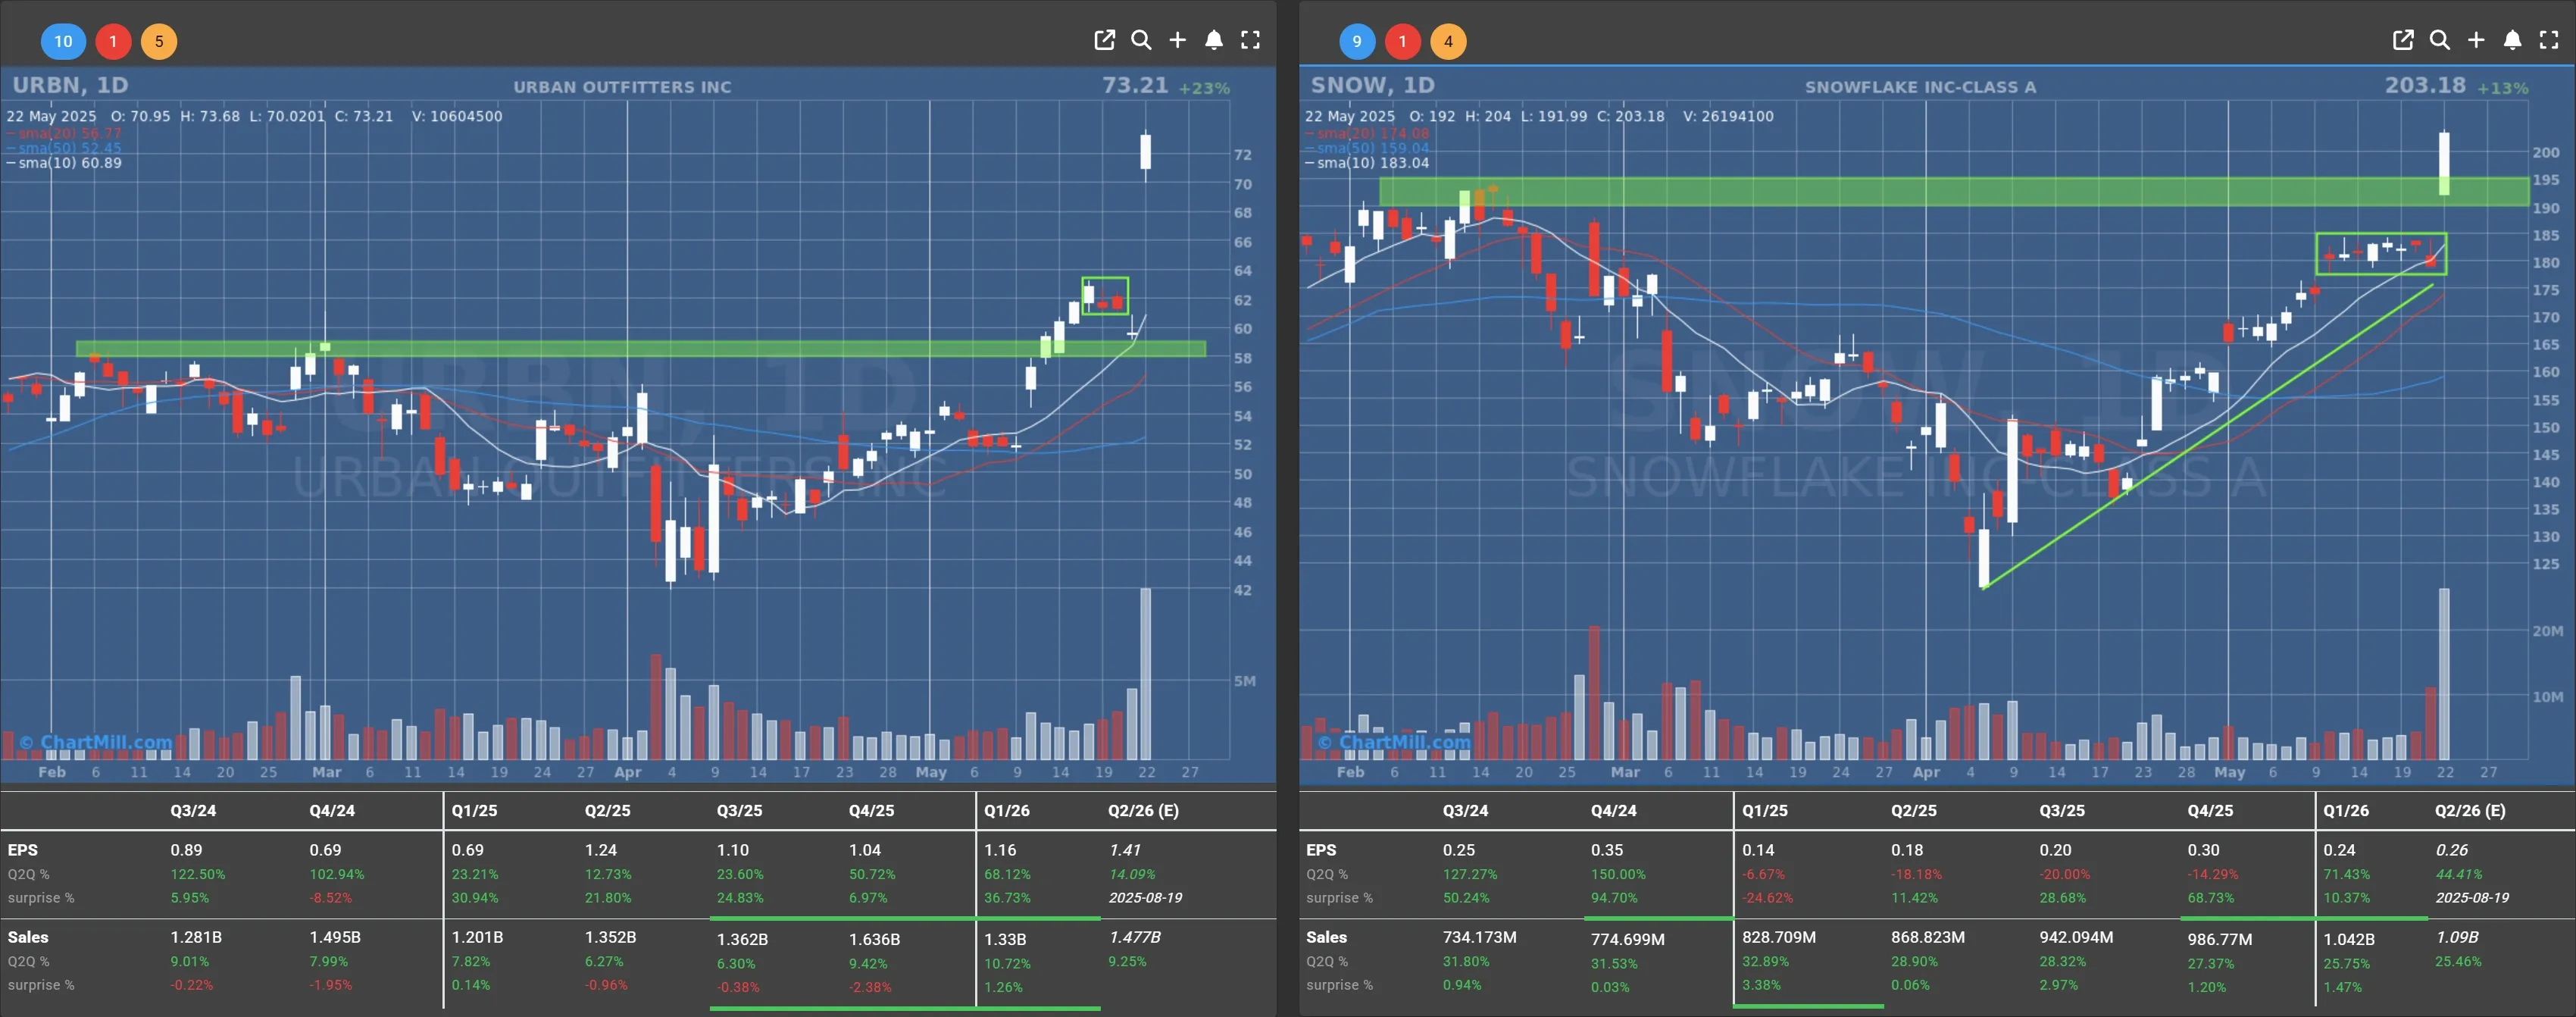Click SNOW surprise 68.73% value

2211,898
